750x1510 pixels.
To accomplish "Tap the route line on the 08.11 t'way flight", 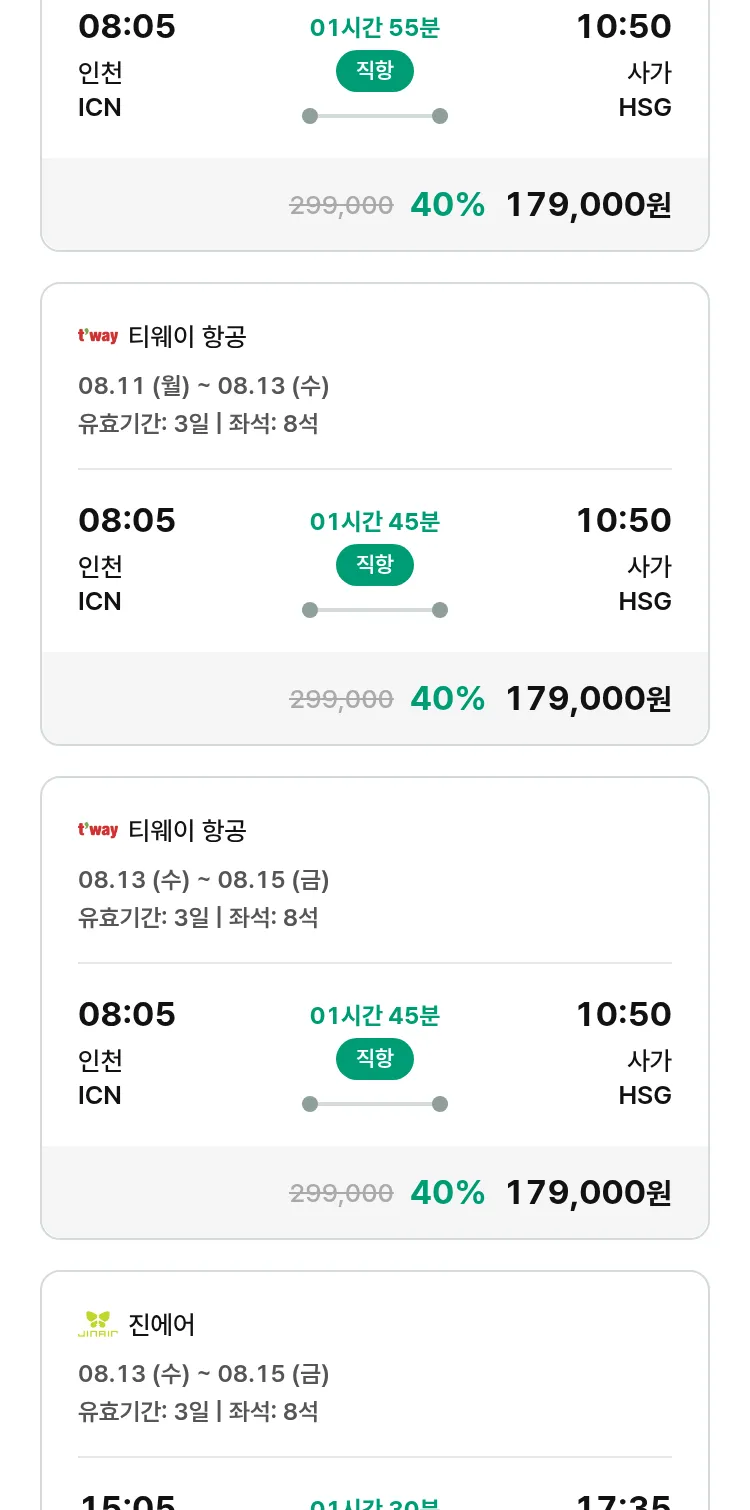I will [x=375, y=610].
